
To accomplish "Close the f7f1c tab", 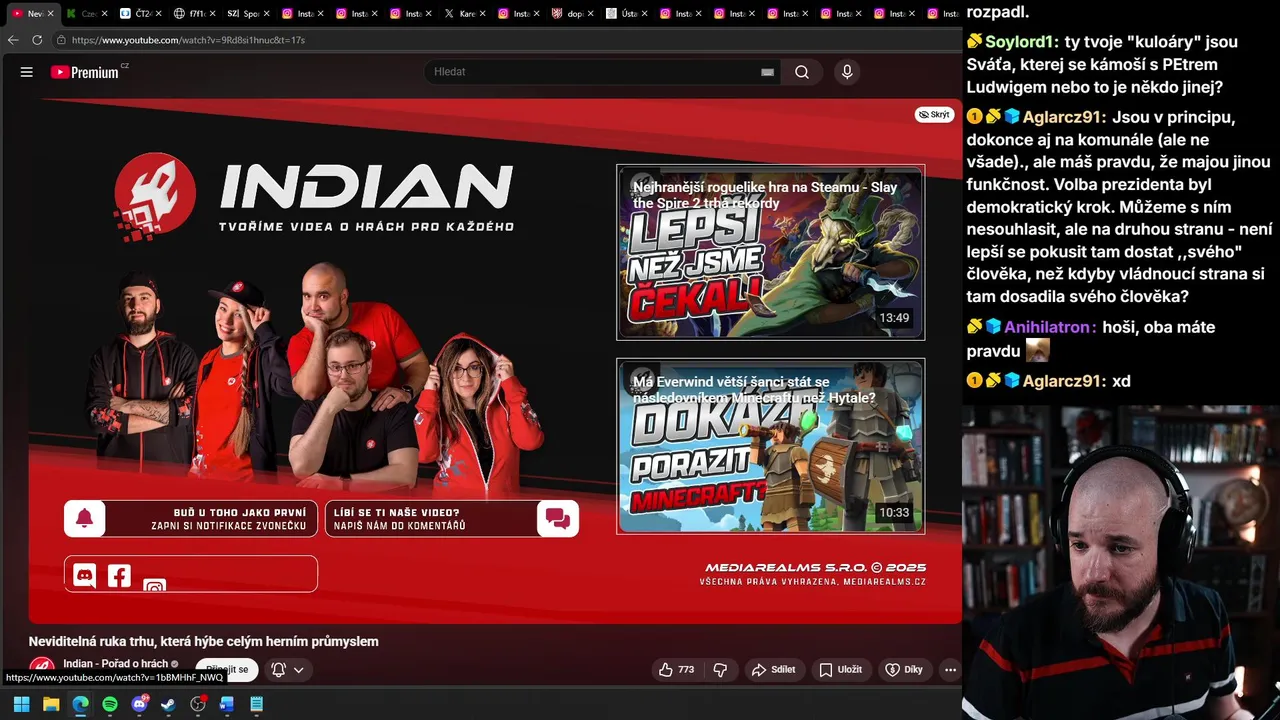I will coord(211,14).
